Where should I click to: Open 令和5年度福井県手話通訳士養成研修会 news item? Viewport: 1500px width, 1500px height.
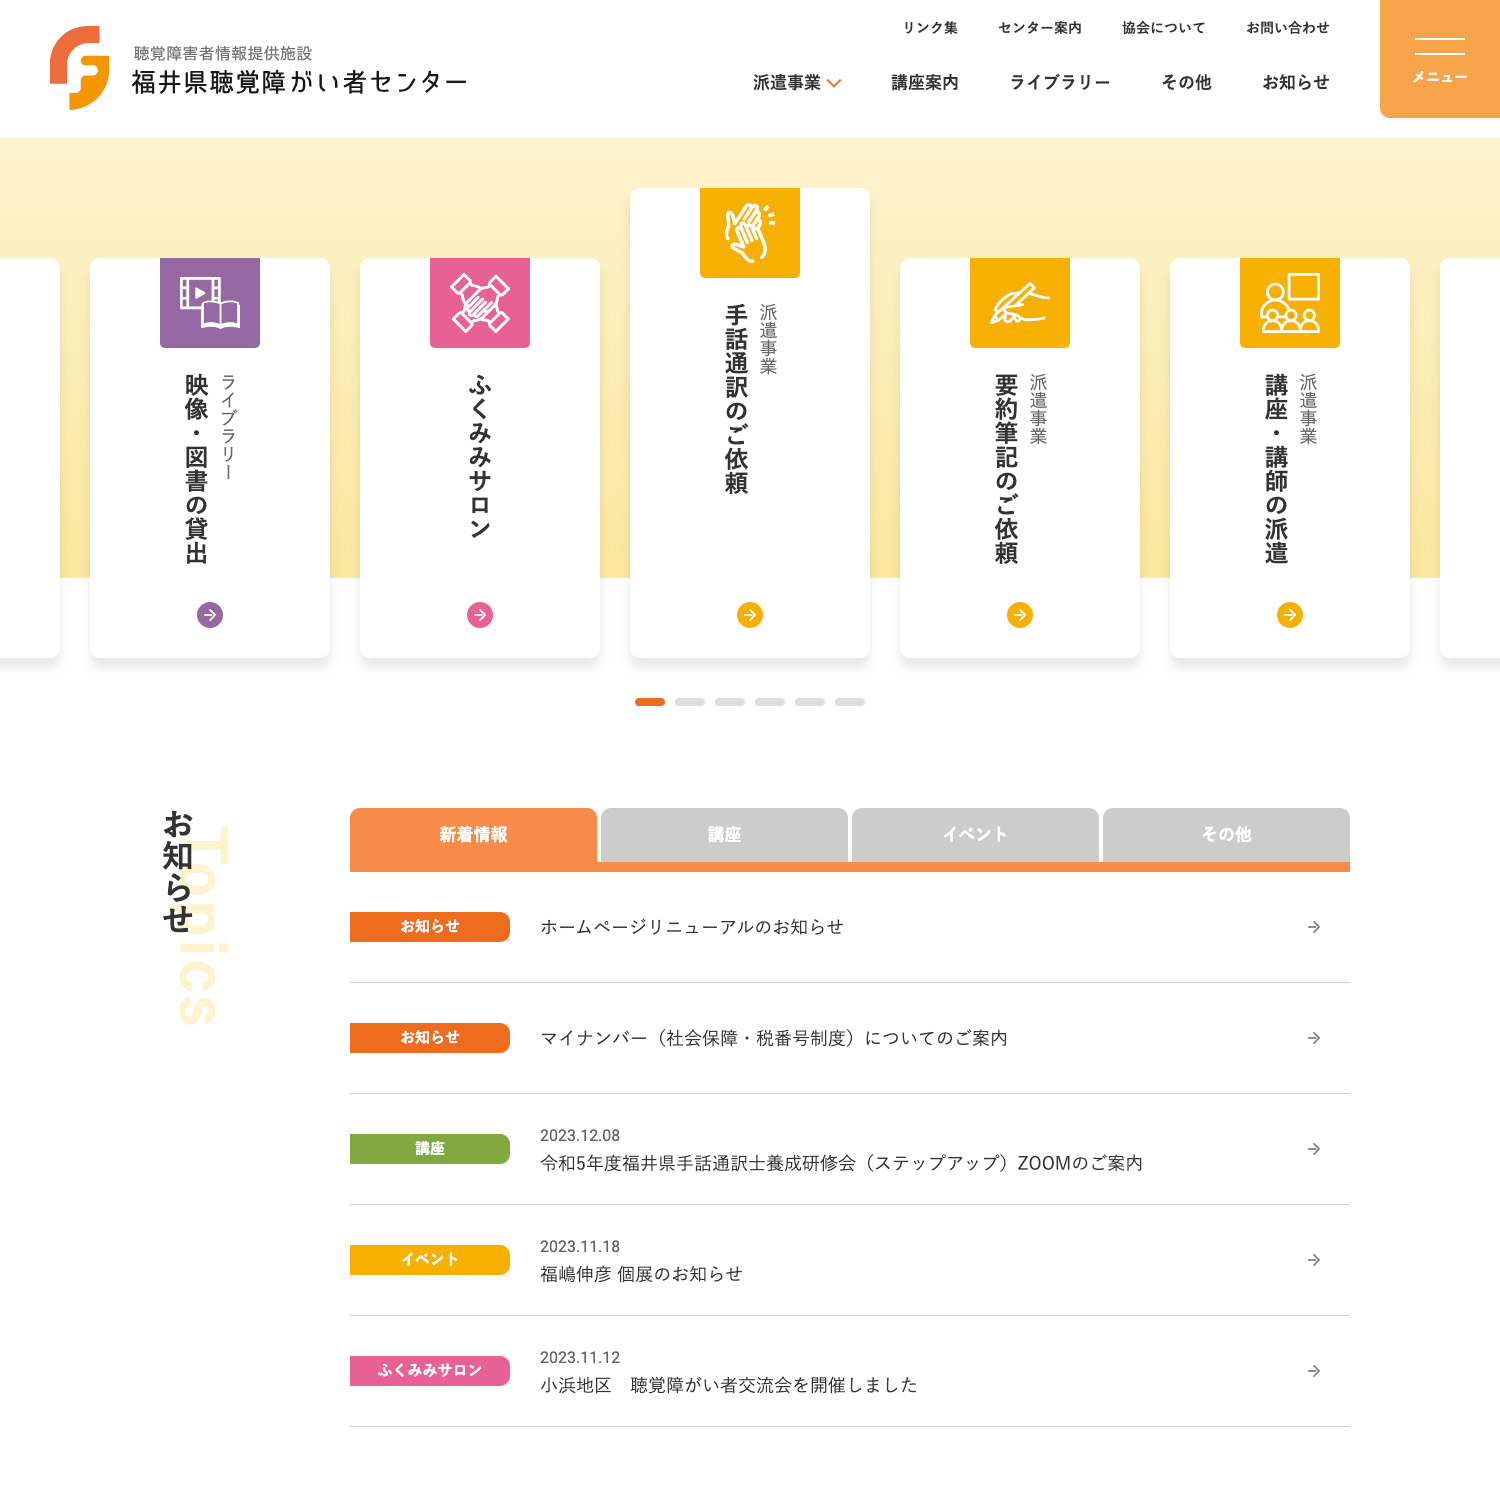pyautogui.click(x=841, y=1163)
